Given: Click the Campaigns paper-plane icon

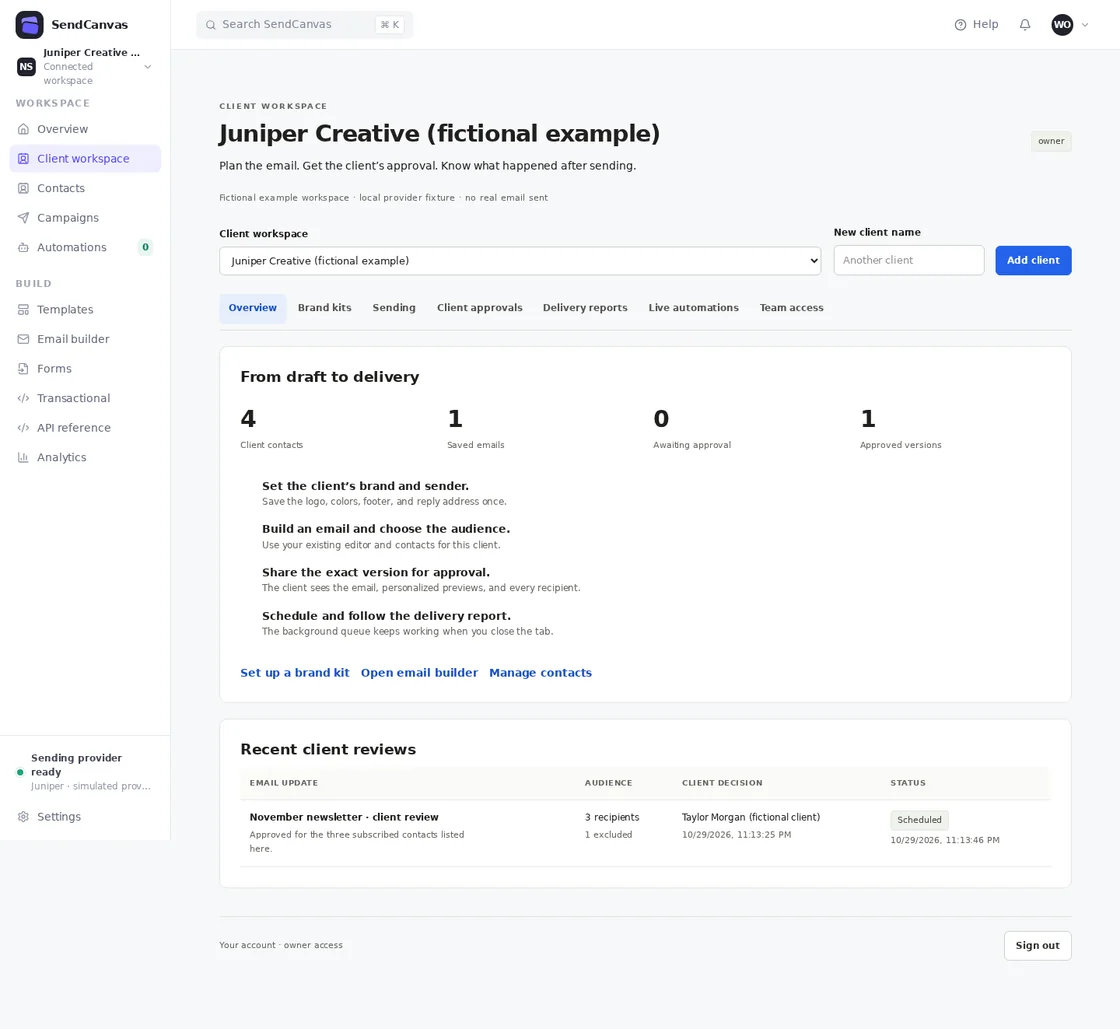Looking at the screenshot, I should pyautogui.click(x=24, y=218).
